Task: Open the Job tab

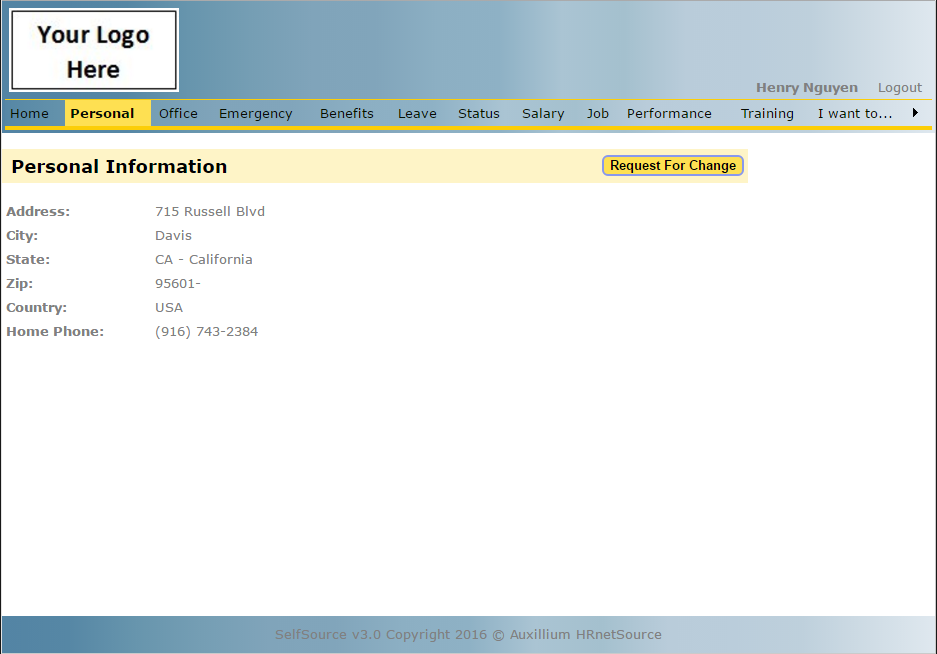Action: (x=598, y=114)
